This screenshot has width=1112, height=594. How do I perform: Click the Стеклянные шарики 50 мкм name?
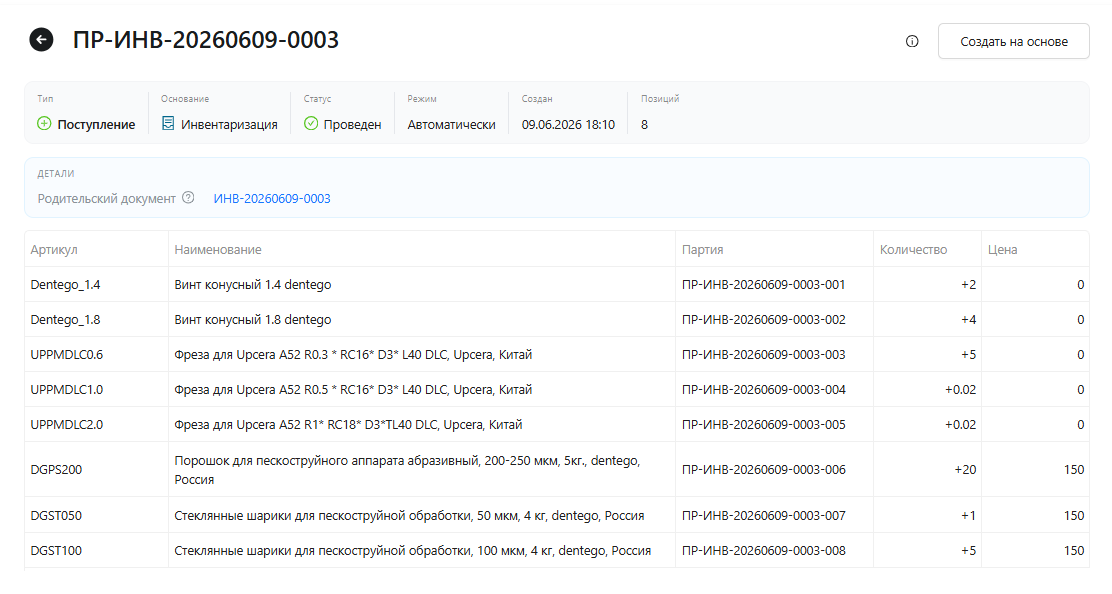(409, 515)
